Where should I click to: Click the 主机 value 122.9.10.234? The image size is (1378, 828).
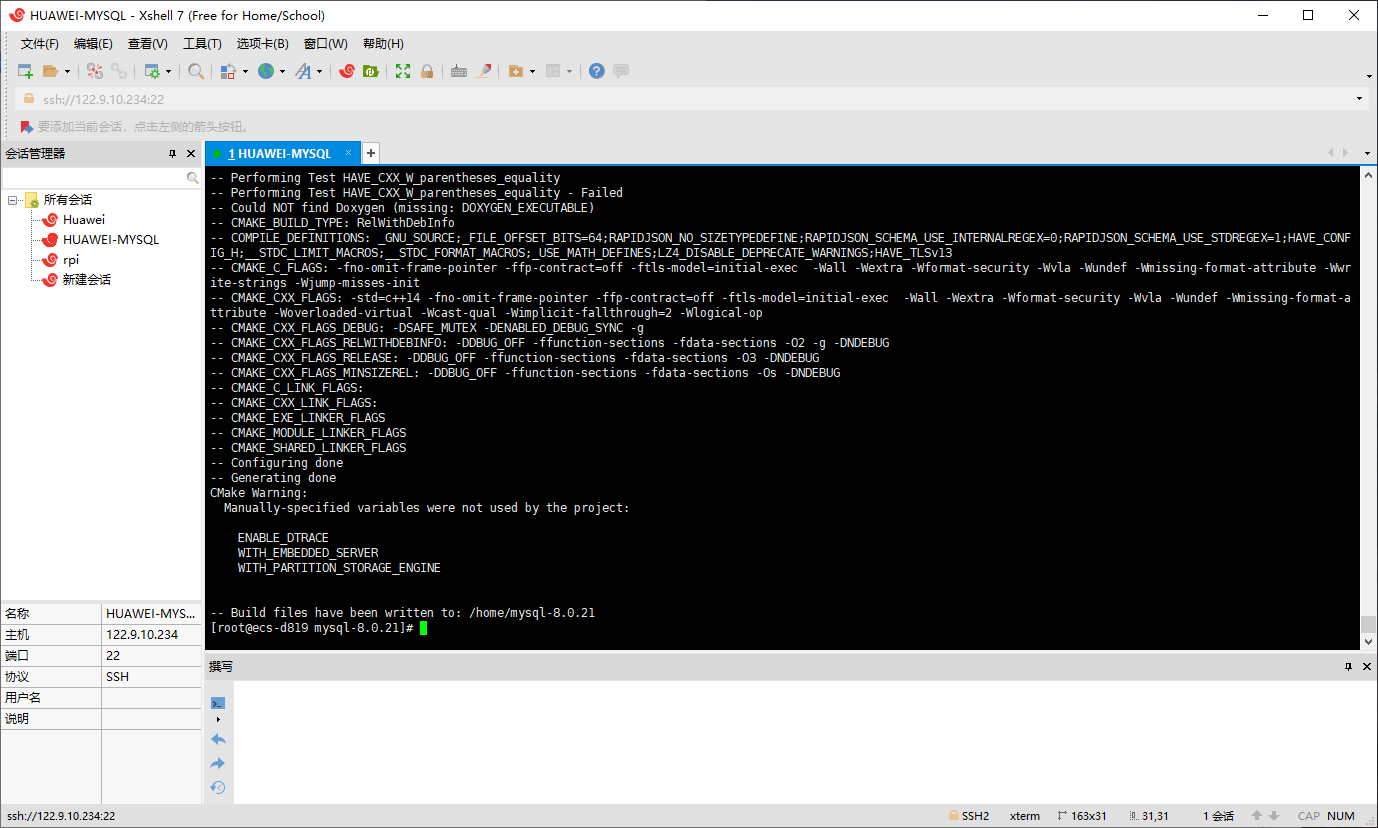point(142,635)
